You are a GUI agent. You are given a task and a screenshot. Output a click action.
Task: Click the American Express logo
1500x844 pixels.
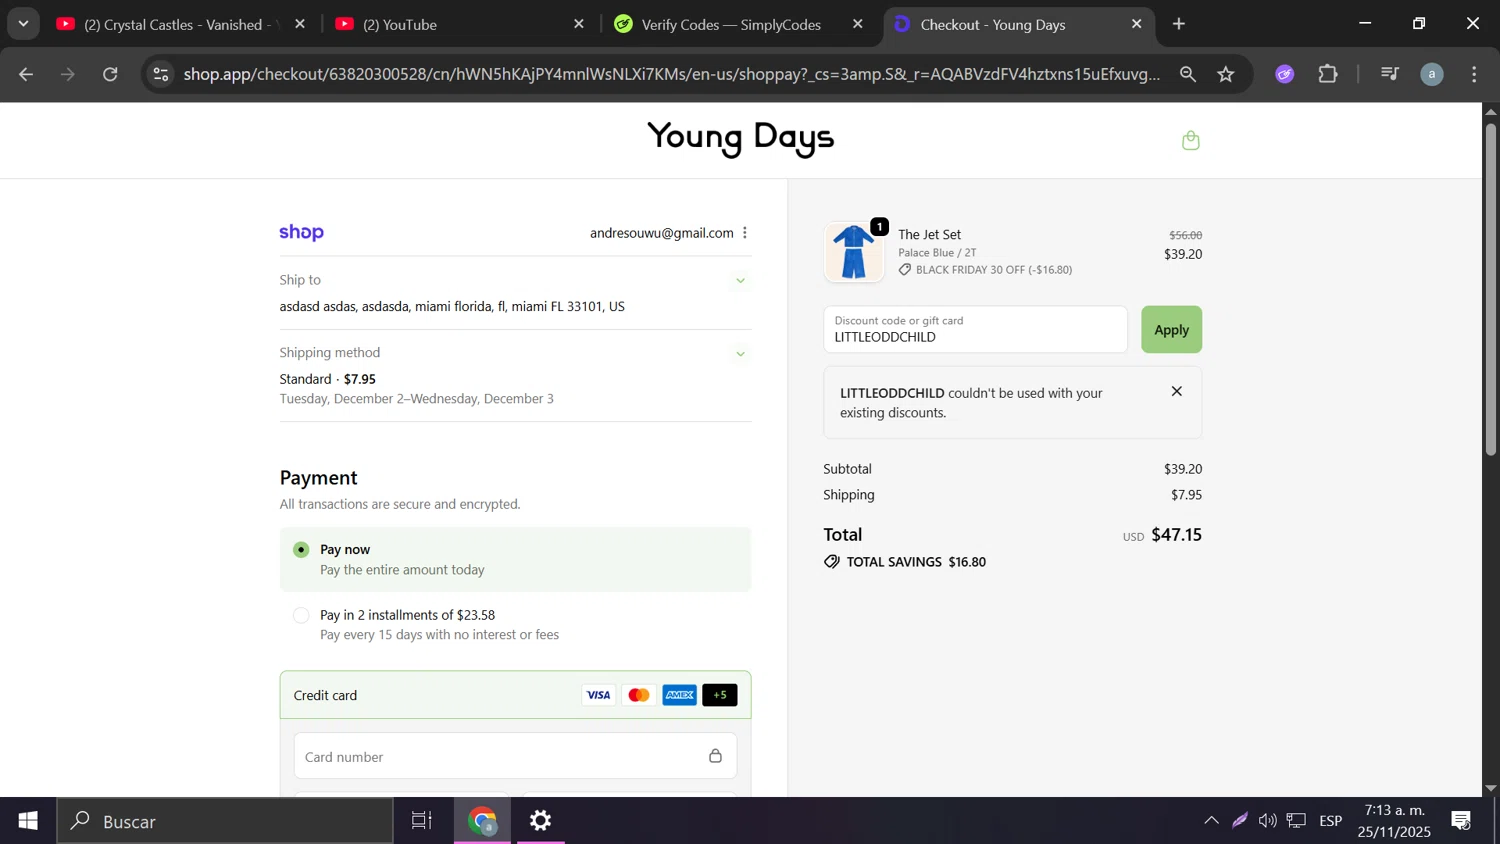pos(680,695)
